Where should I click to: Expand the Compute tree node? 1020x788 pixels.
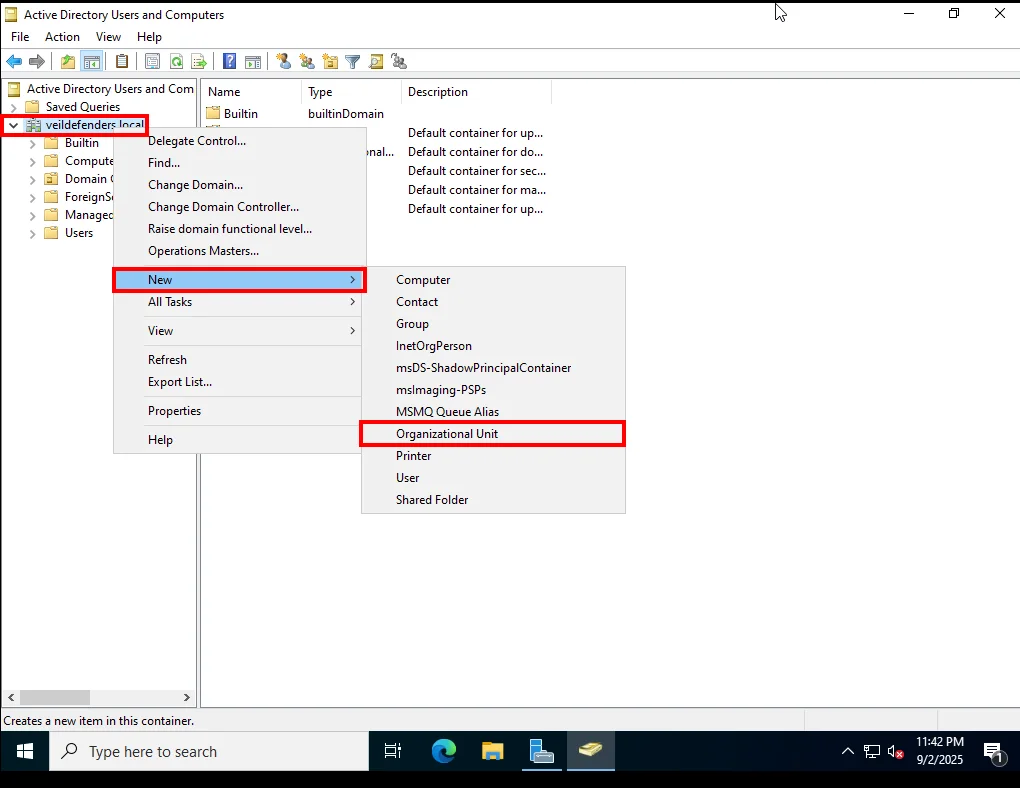[x=33, y=161]
